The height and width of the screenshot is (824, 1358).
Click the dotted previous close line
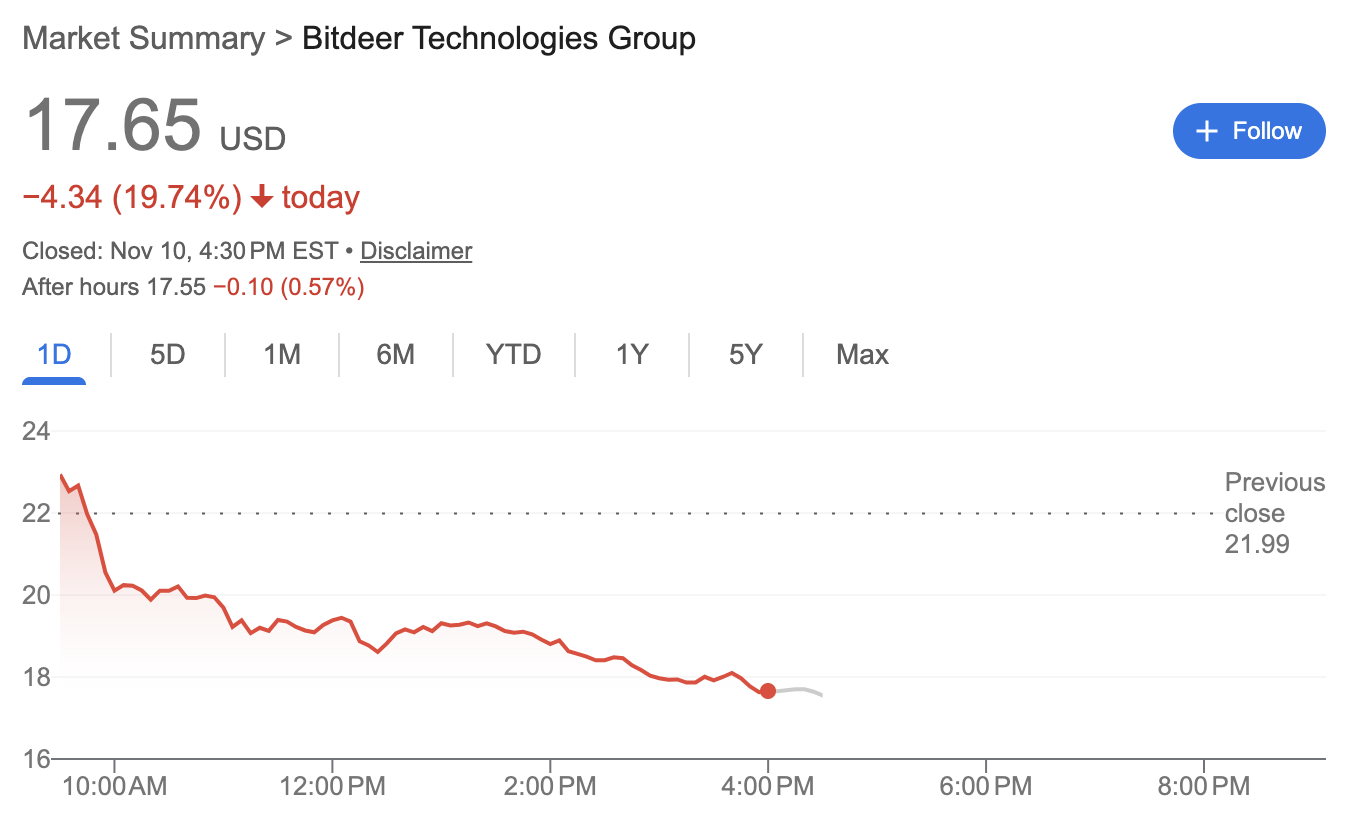[x=600, y=512]
